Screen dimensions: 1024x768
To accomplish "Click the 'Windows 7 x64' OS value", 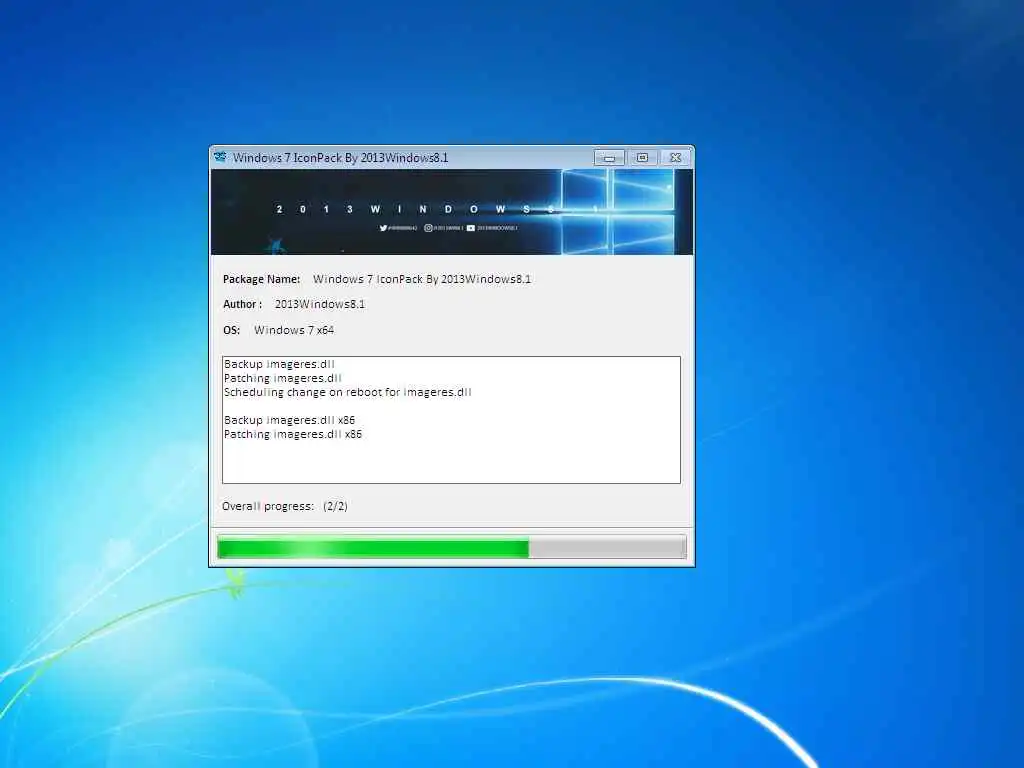I will 294,330.
